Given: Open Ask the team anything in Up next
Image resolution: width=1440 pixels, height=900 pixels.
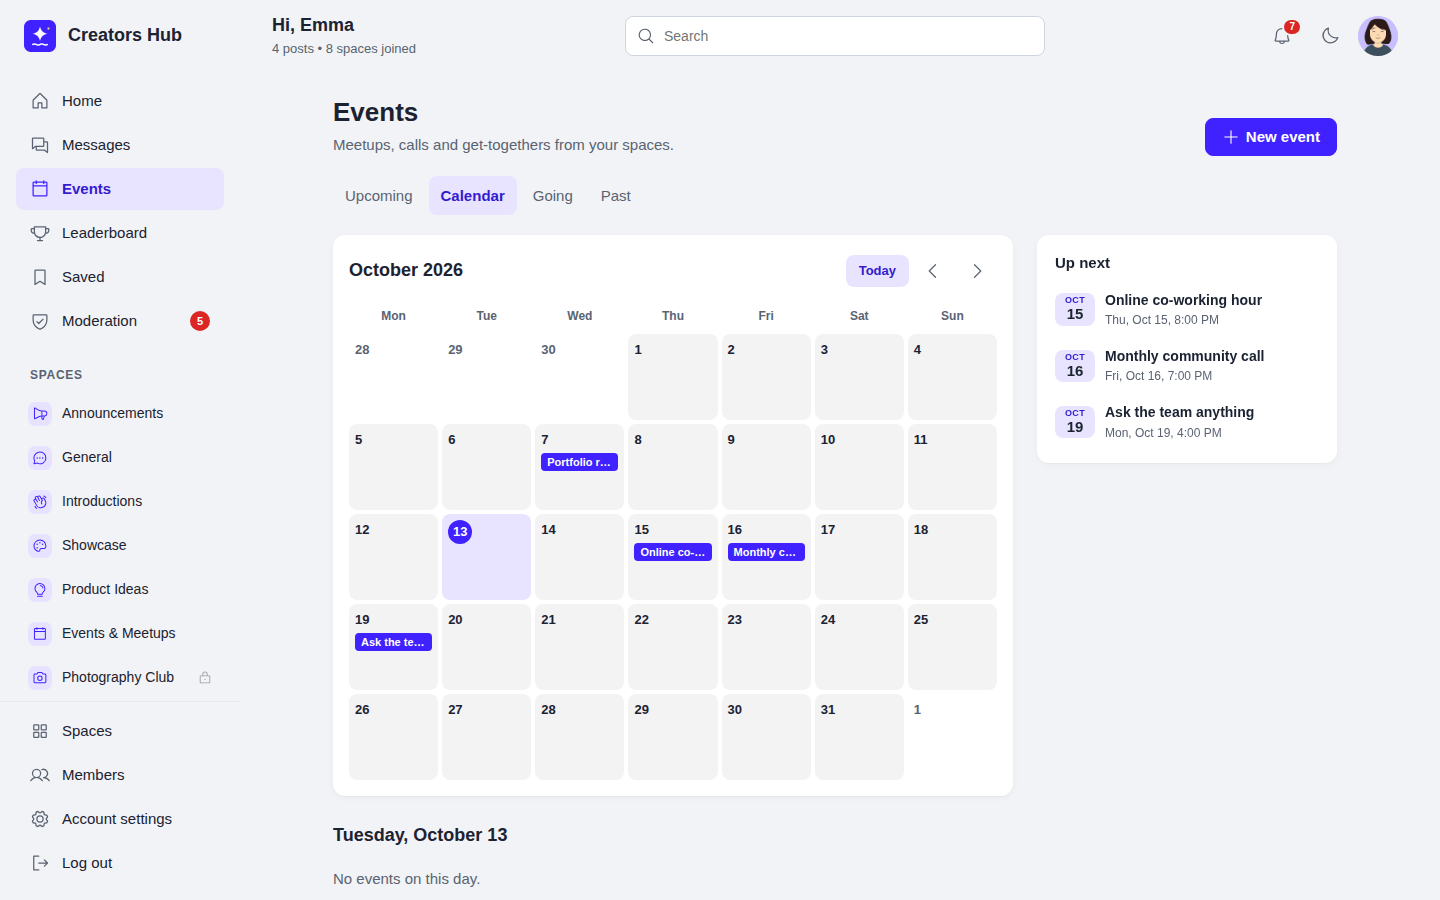Looking at the screenshot, I should coord(1187,422).
